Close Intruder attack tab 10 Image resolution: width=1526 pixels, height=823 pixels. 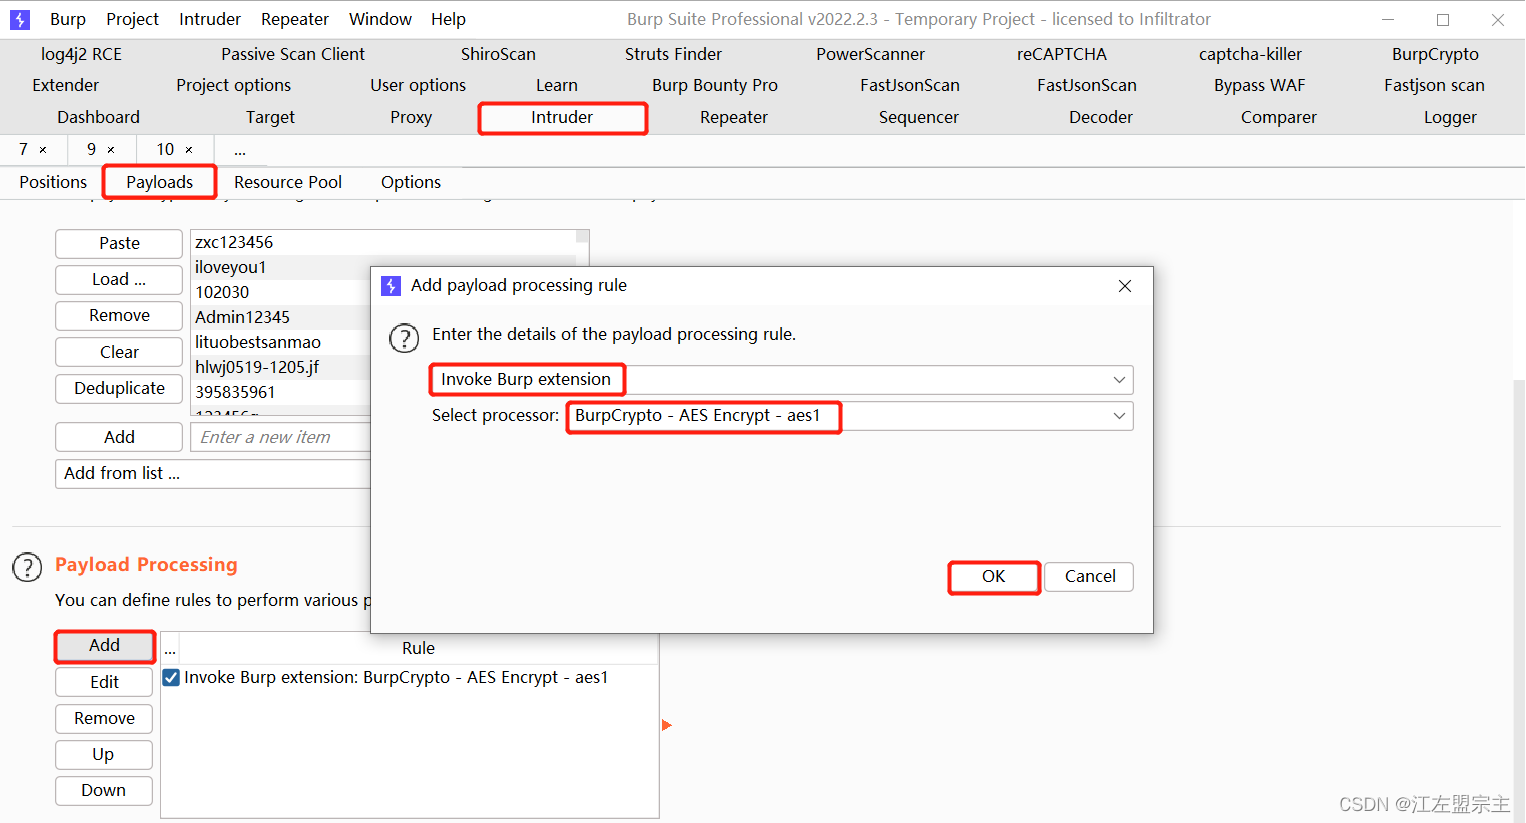[x=189, y=150]
